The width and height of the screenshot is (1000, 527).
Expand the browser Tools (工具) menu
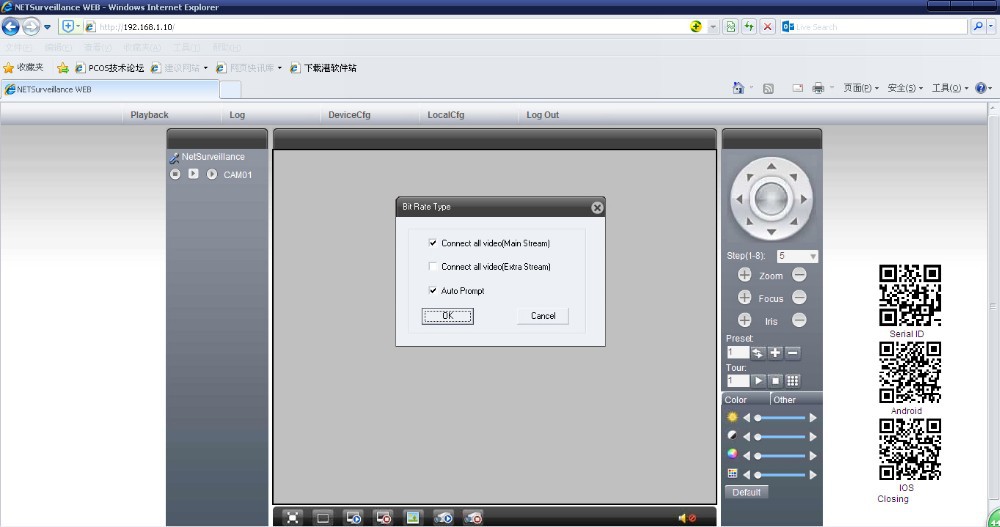pyautogui.click(x=949, y=88)
